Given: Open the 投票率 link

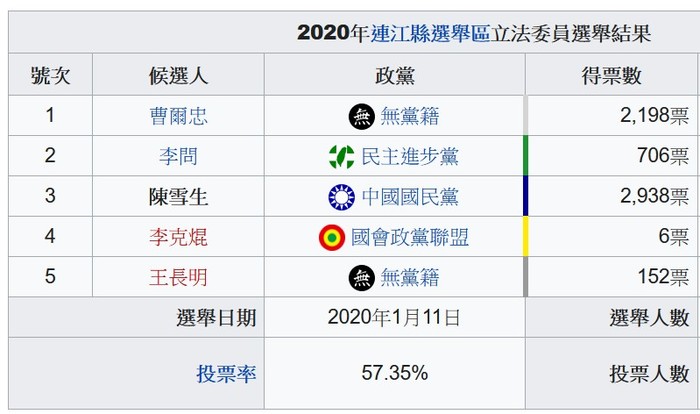Looking at the screenshot, I should 226,373.
